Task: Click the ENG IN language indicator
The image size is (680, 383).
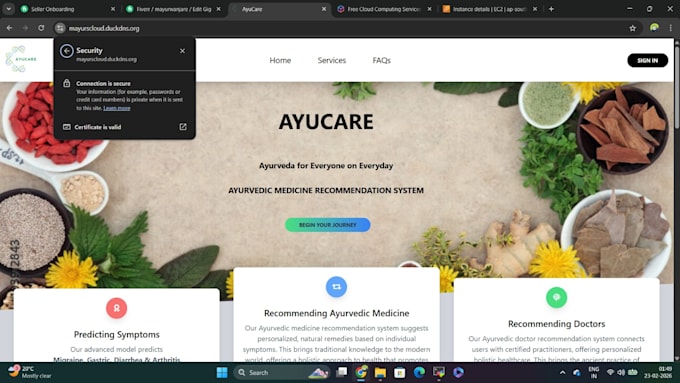Action: click(594, 372)
